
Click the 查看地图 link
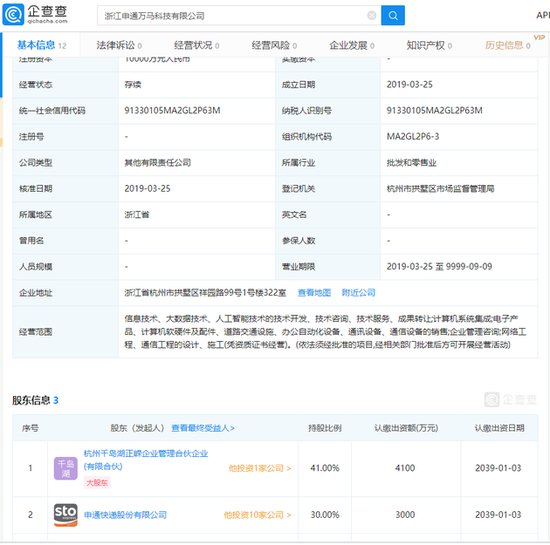pos(314,293)
